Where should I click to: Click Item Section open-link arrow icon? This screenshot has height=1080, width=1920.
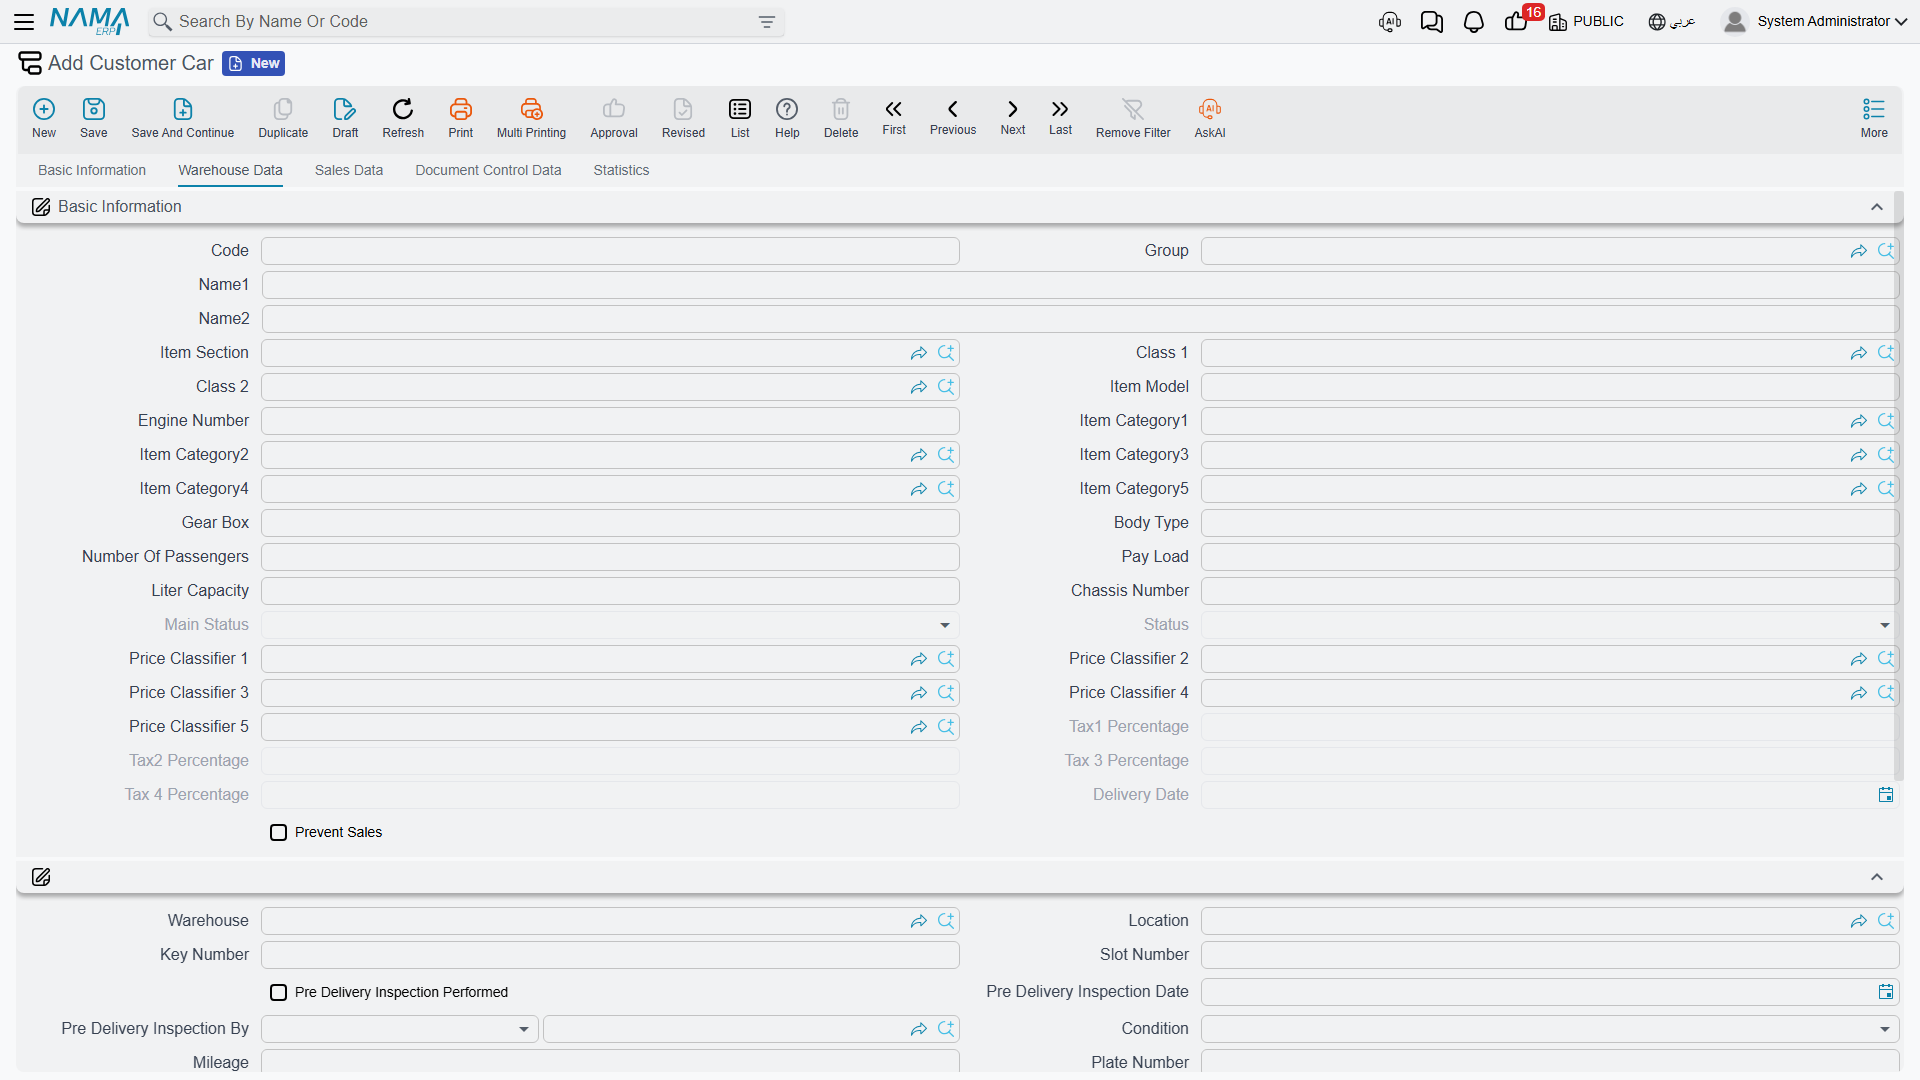click(919, 353)
